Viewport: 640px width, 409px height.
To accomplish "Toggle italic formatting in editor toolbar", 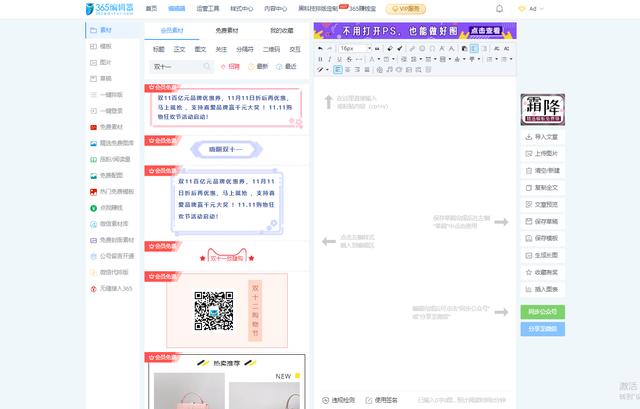I will click(330, 59).
